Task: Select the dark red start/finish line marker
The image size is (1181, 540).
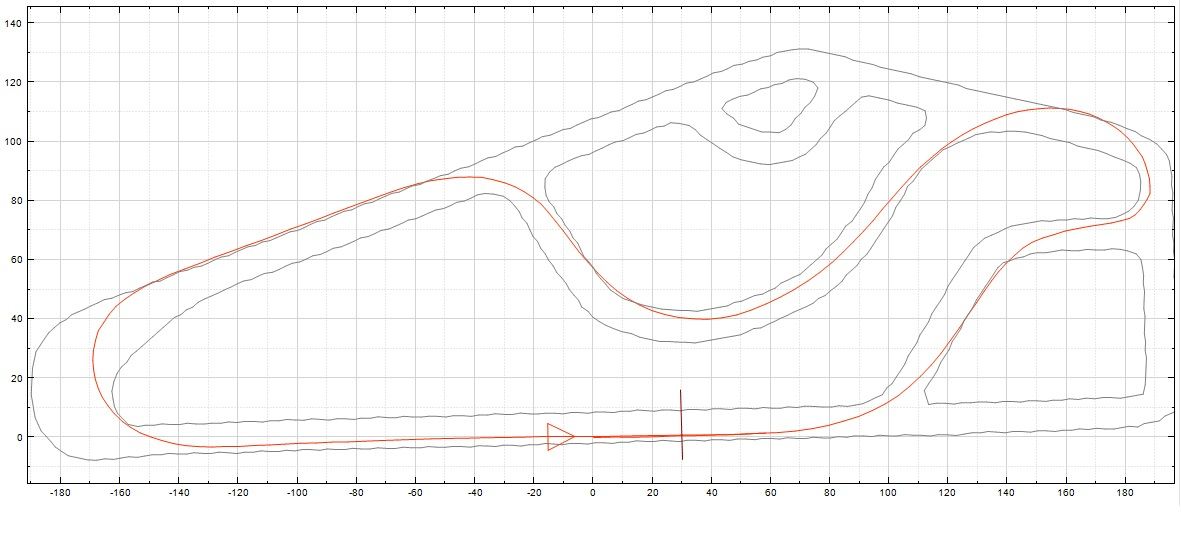Action: tap(681, 425)
